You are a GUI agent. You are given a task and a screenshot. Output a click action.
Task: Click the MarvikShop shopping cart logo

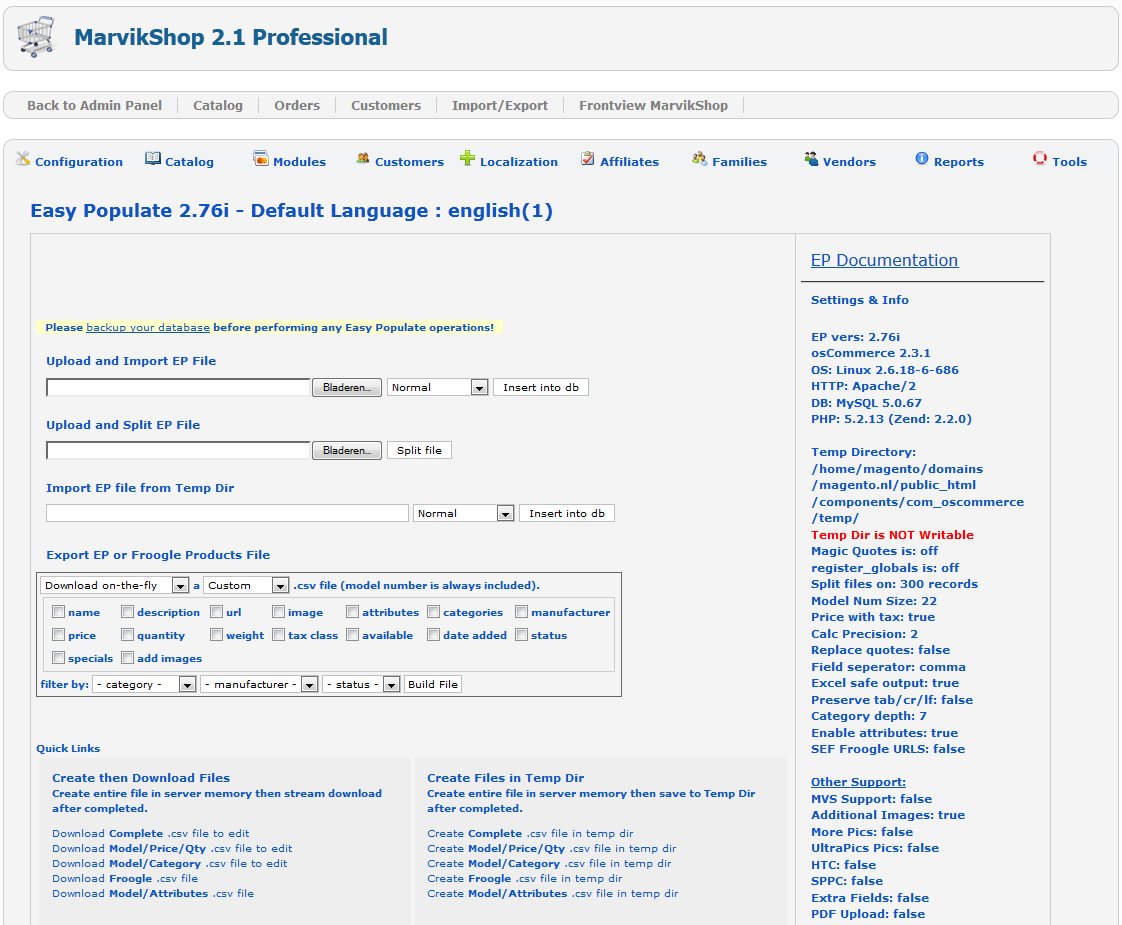pos(36,36)
